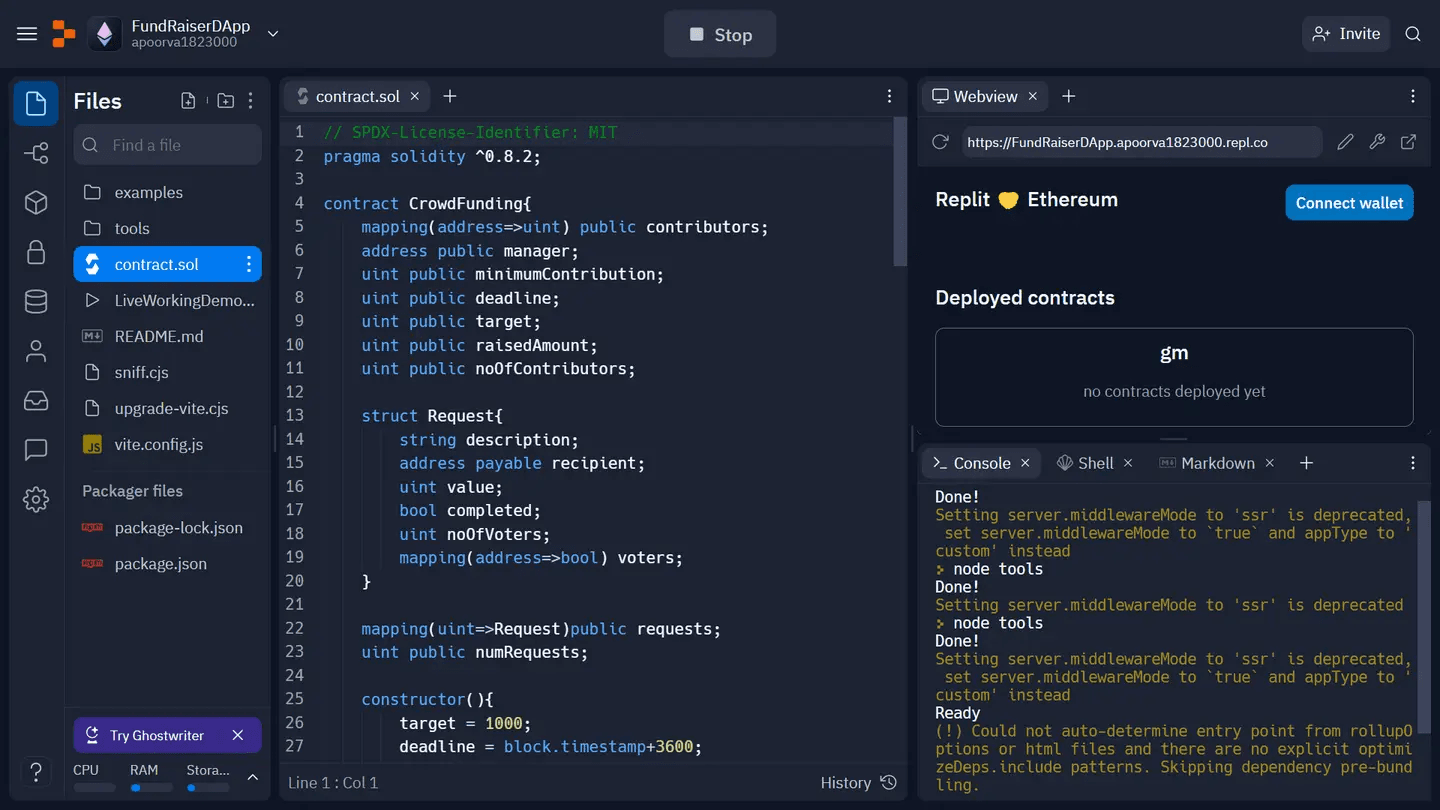The image size is (1440, 810).
Task: Open the Settings gear sidebar icon
Action: pos(36,499)
